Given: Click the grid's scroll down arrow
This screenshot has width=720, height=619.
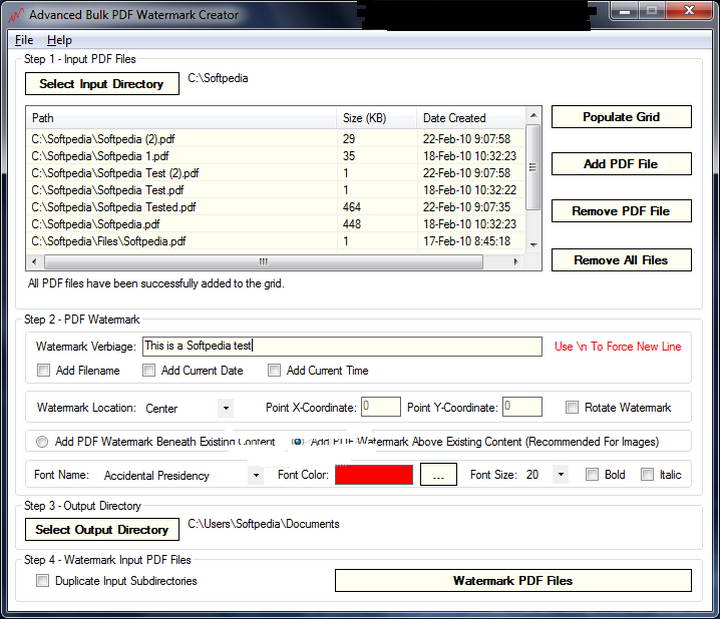Looking at the screenshot, I should pos(533,245).
